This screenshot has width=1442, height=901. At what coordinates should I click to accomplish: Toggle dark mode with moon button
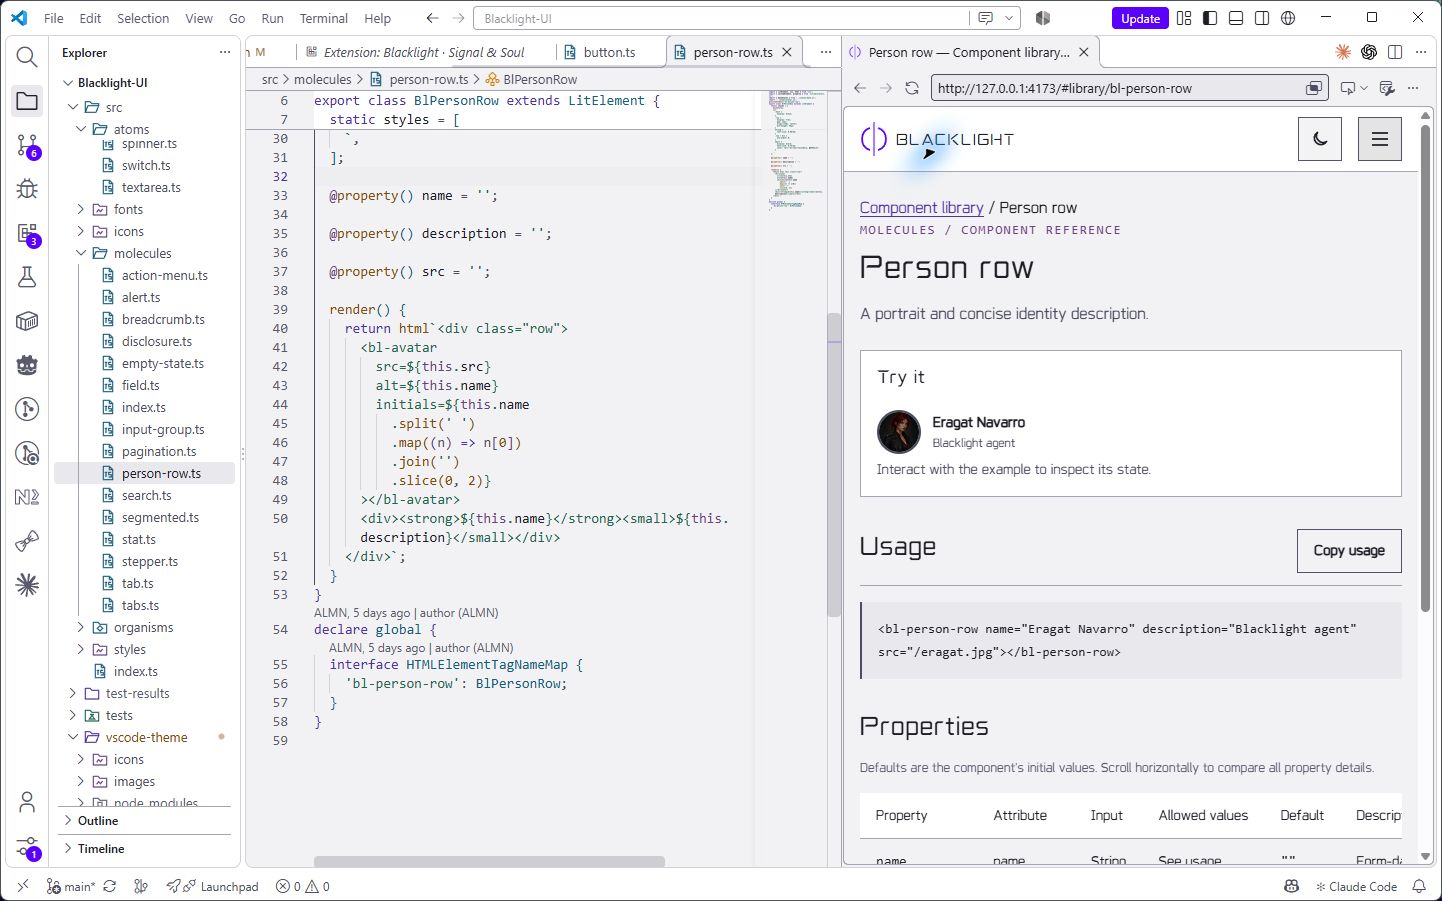tap(1320, 139)
